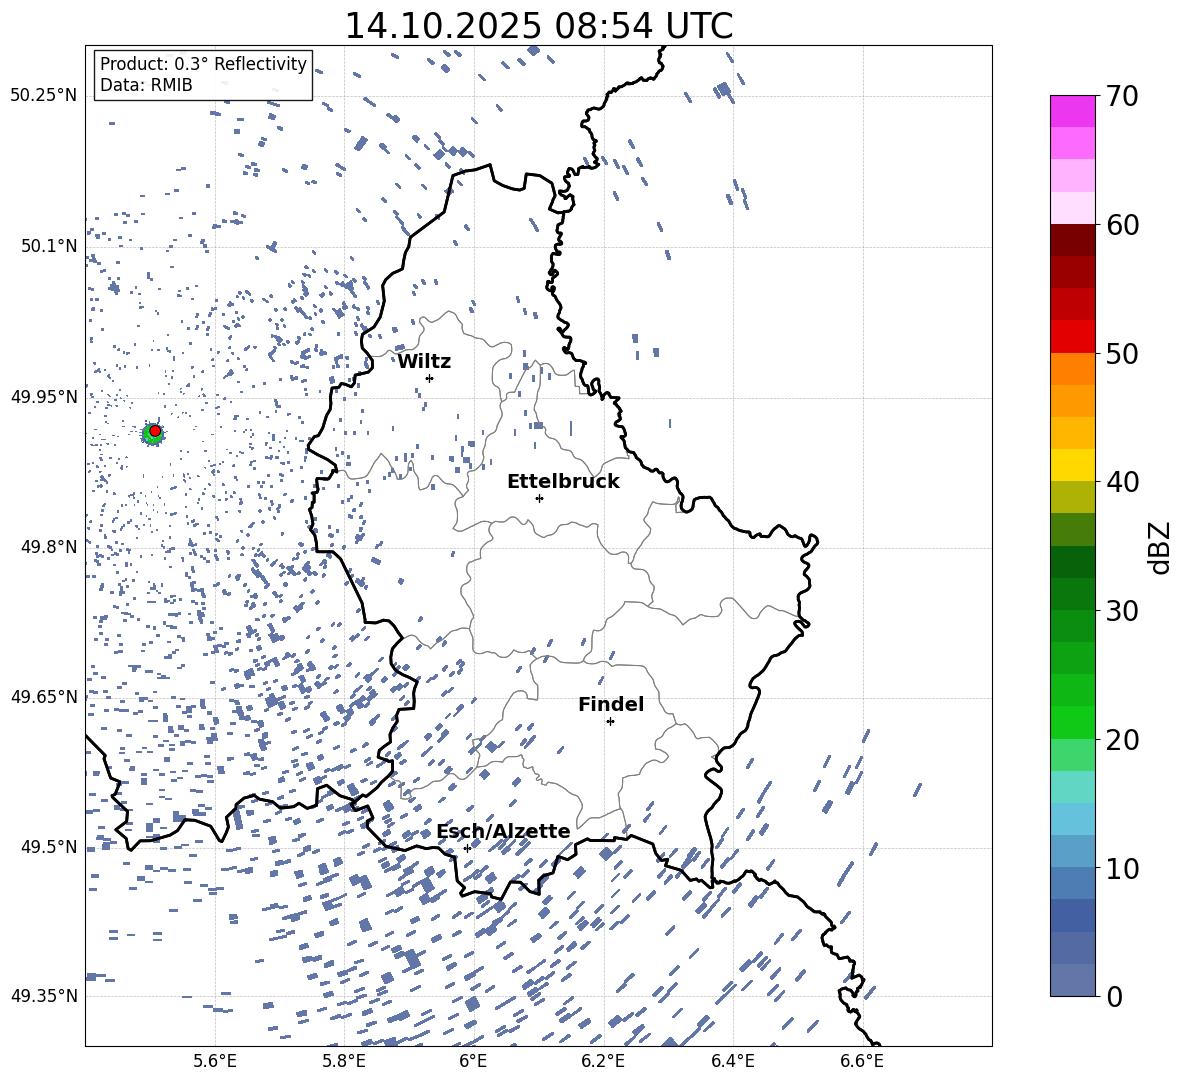Click the dark red 60 dBZ color band
Screen dimensions: 1184x1081
coord(1072,240)
